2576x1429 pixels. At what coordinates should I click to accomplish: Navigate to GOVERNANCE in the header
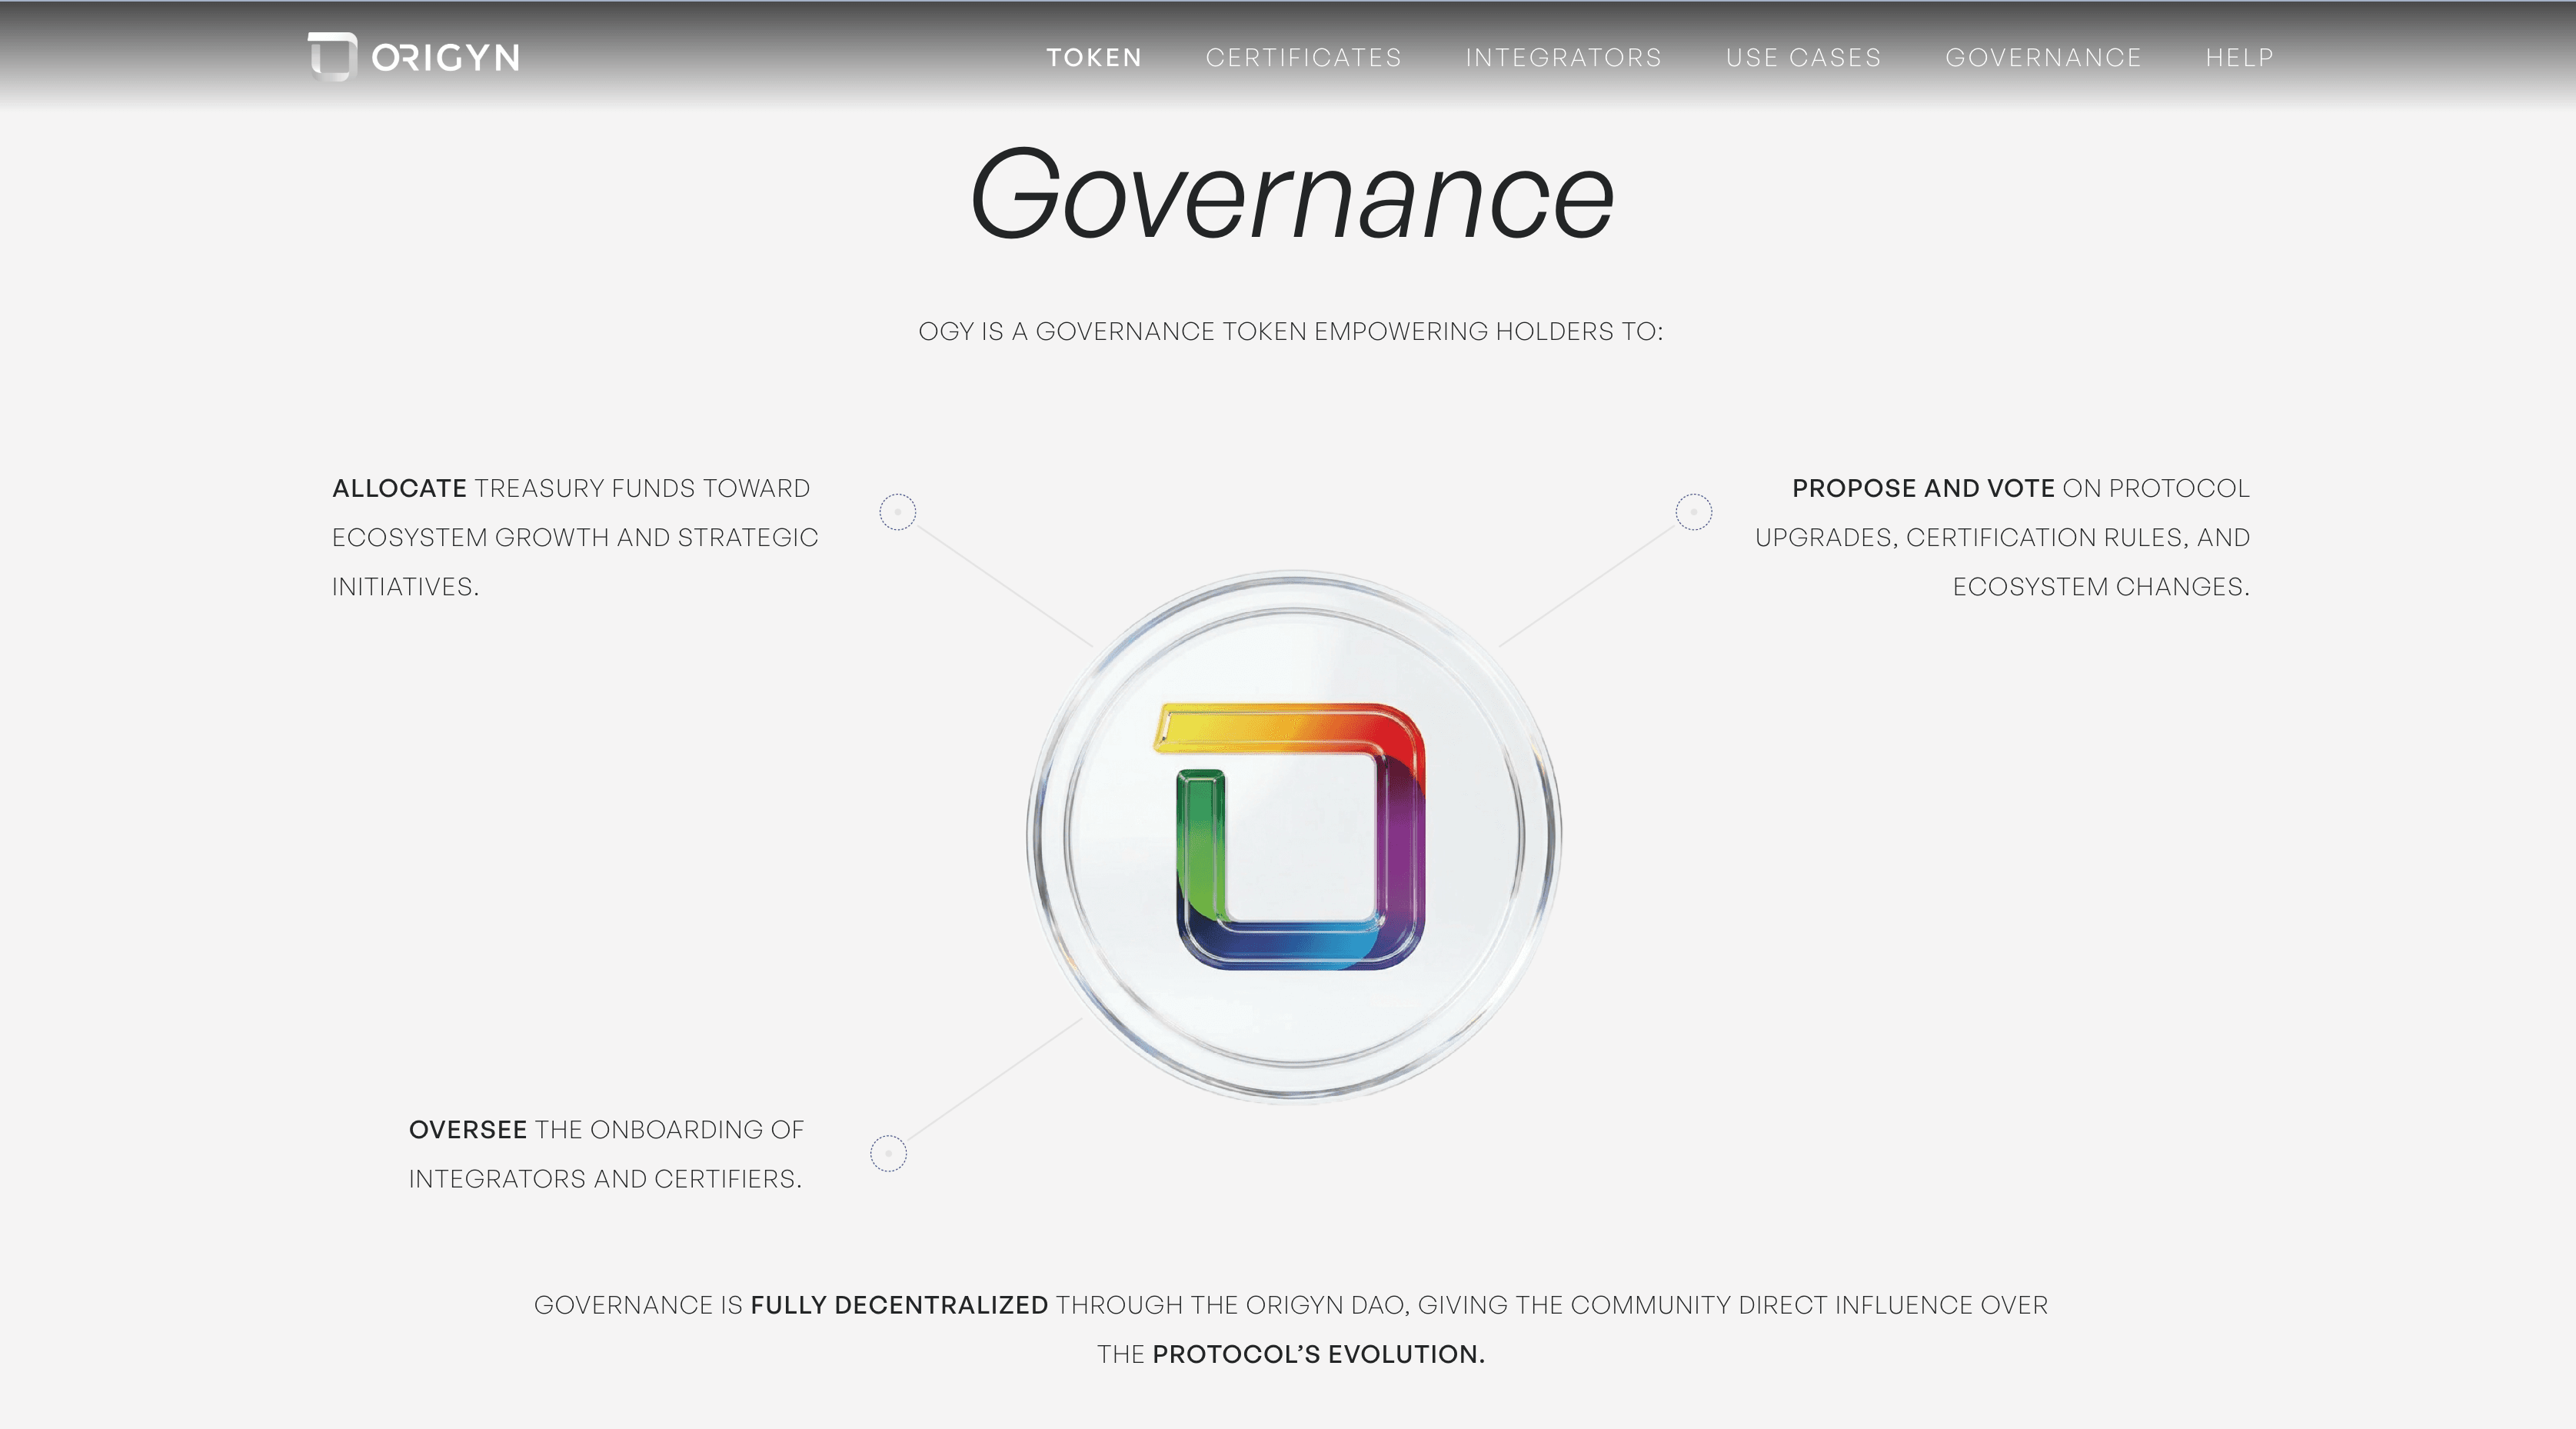tap(2044, 58)
